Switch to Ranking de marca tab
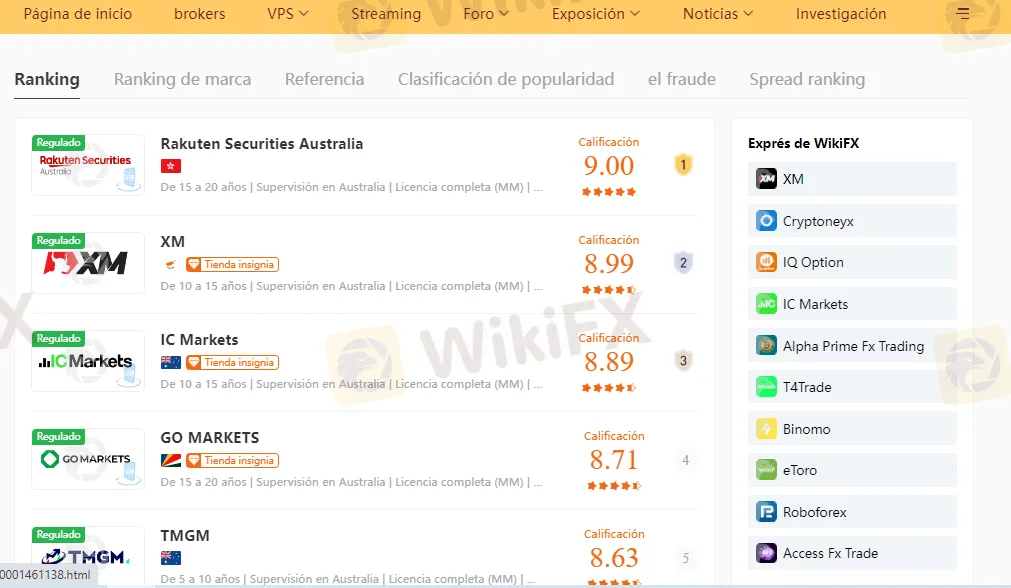 pos(182,79)
